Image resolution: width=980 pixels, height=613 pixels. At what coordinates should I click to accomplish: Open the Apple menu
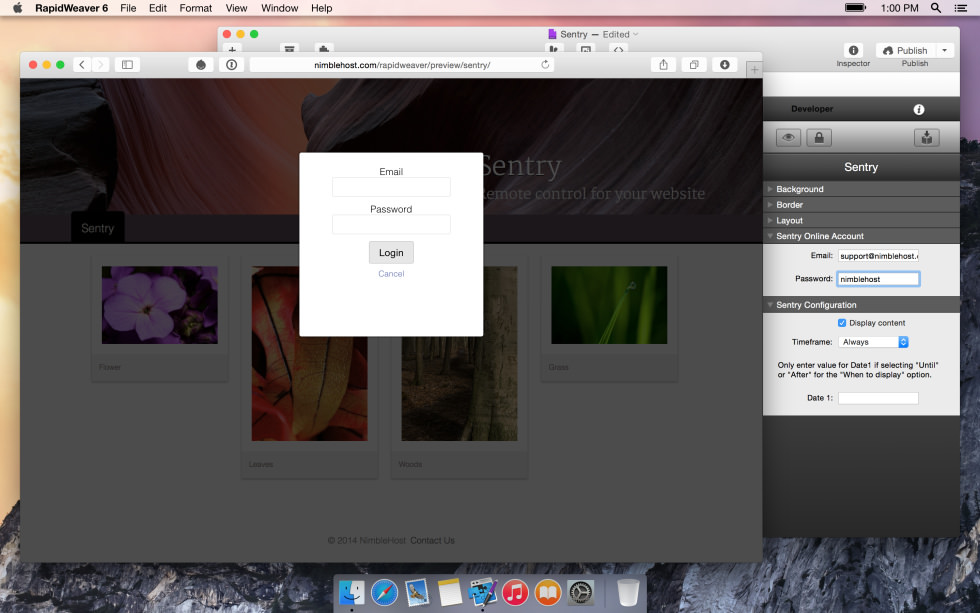(18, 8)
